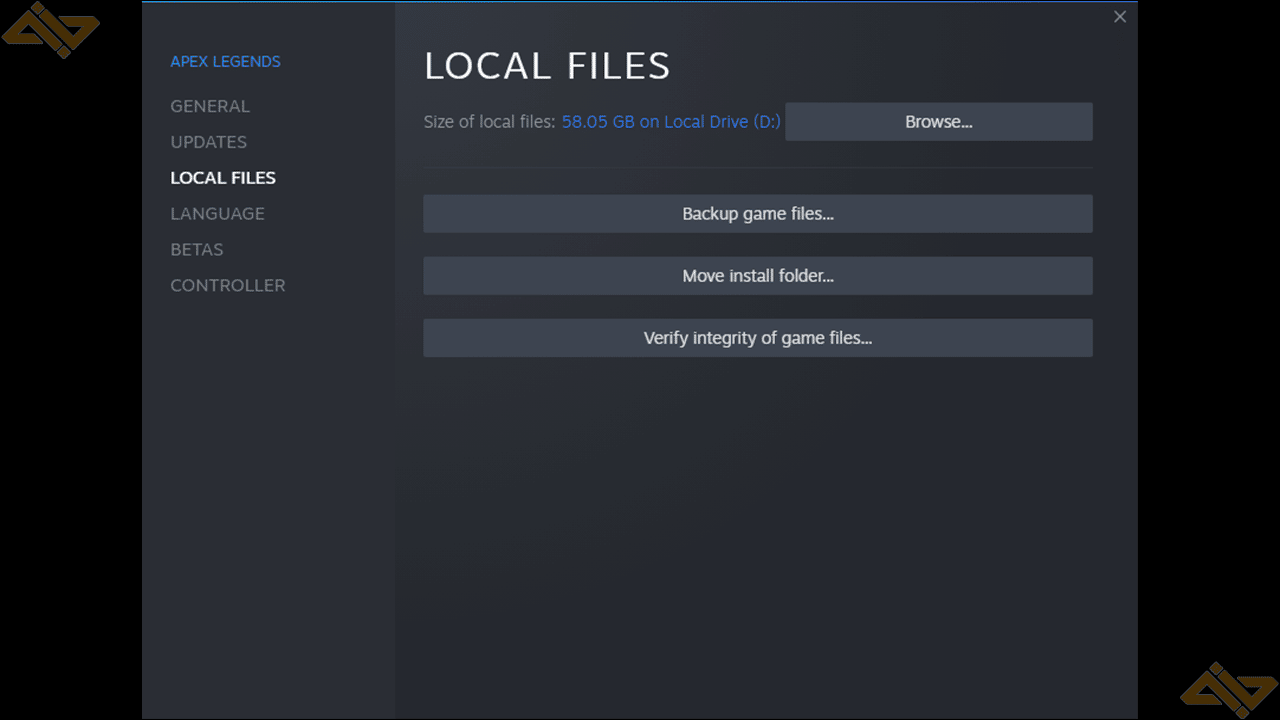Open the General settings section

pyautogui.click(x=210, y=106)
